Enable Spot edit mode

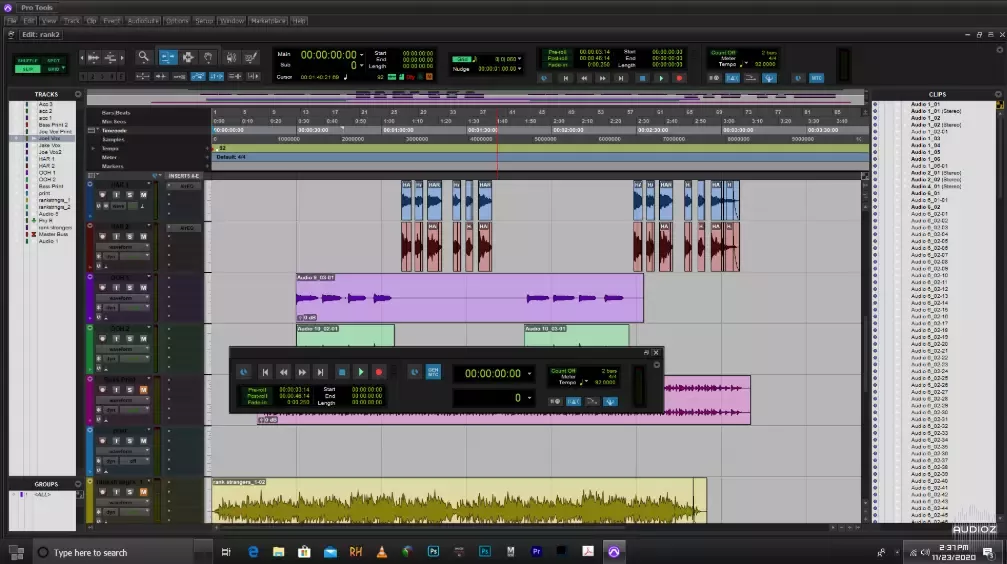[54, 60]
